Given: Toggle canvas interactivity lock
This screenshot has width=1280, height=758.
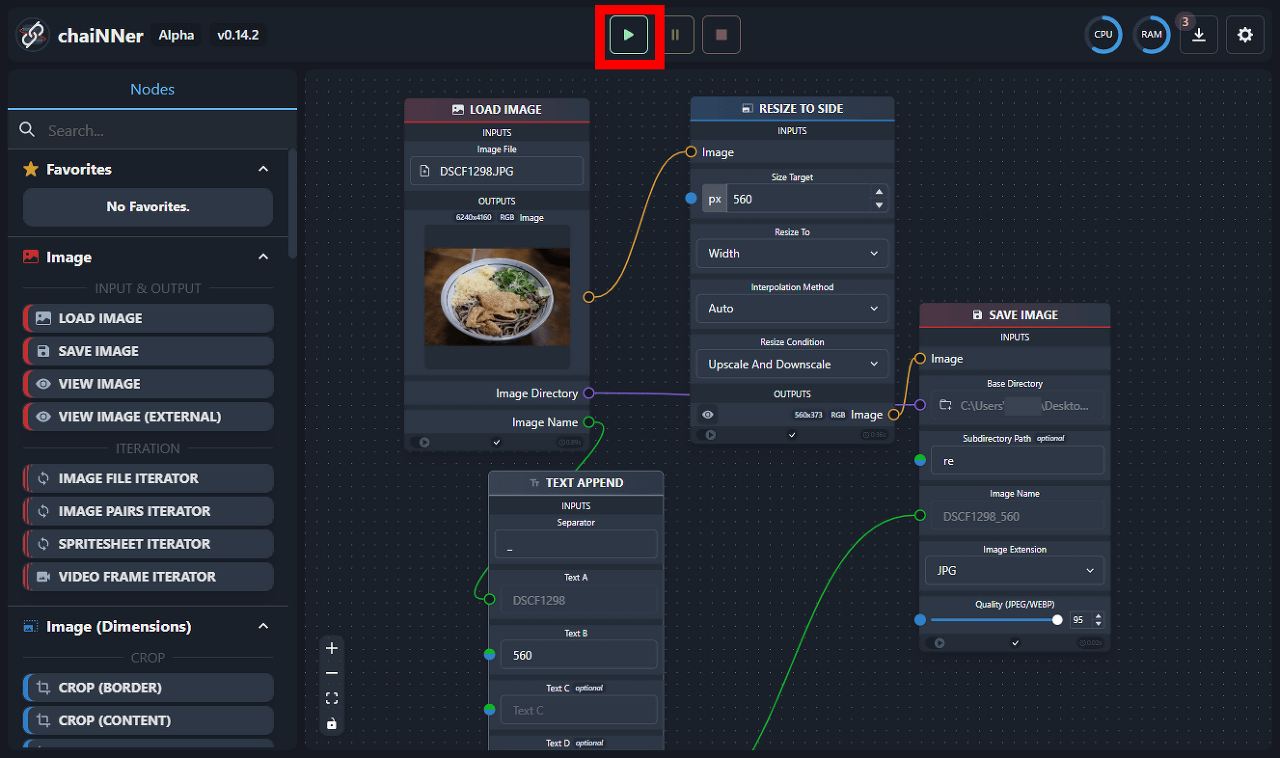Looking at the screenshot, I should tap(332, 723).
